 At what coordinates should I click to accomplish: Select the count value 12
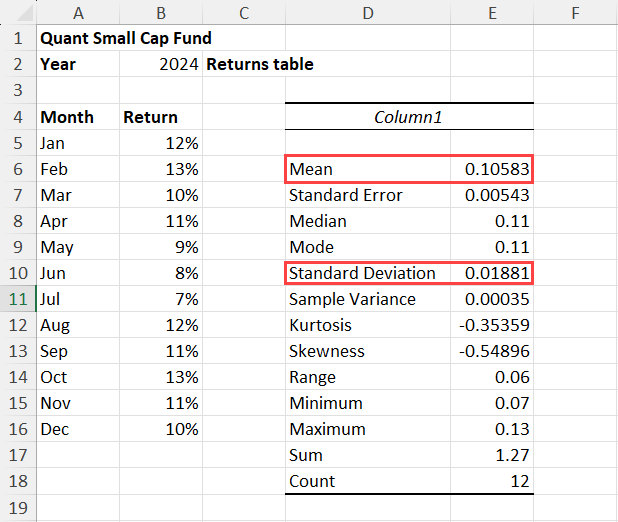492,481
